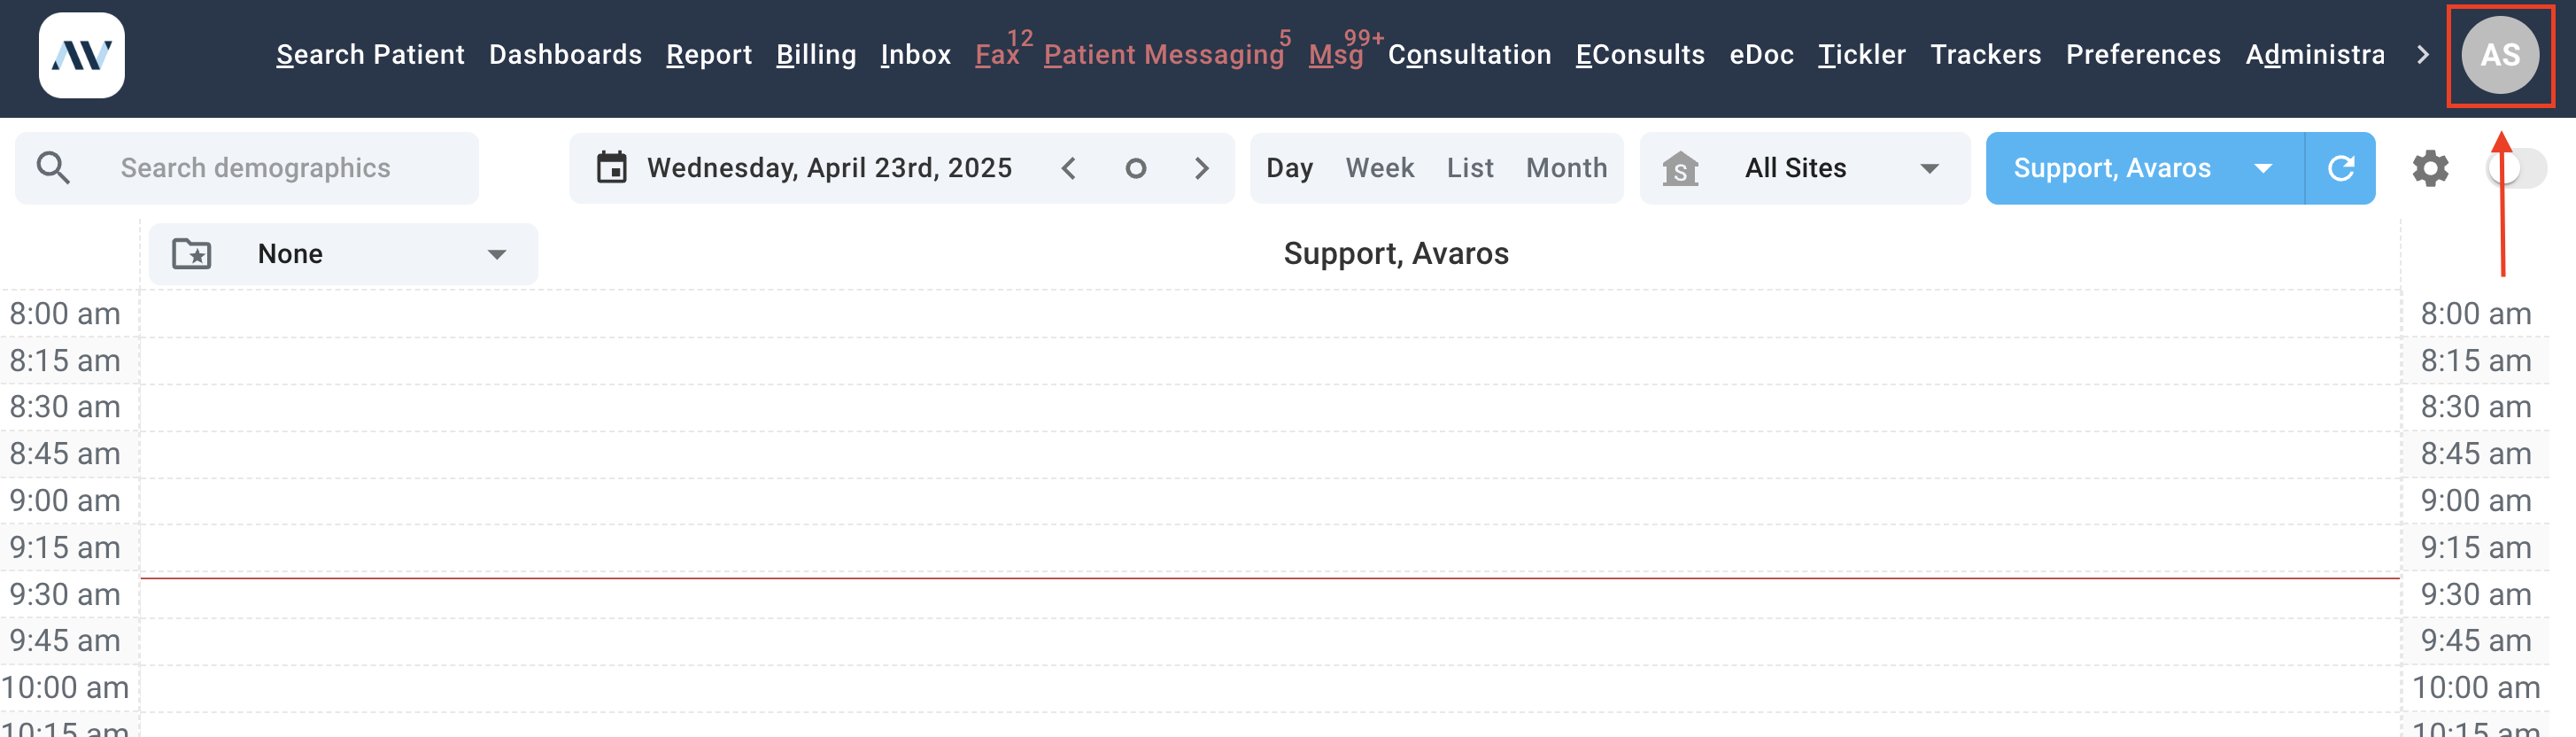2576x737 pixels.
Task: Open the Billing menu
Action: (x=816, y=55)
